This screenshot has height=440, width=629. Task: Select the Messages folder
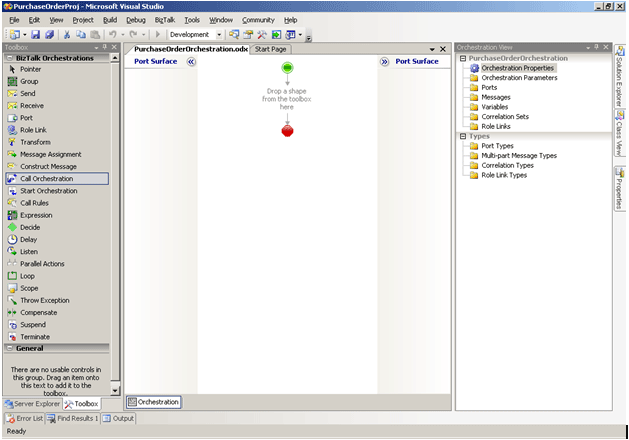[496, 97]
